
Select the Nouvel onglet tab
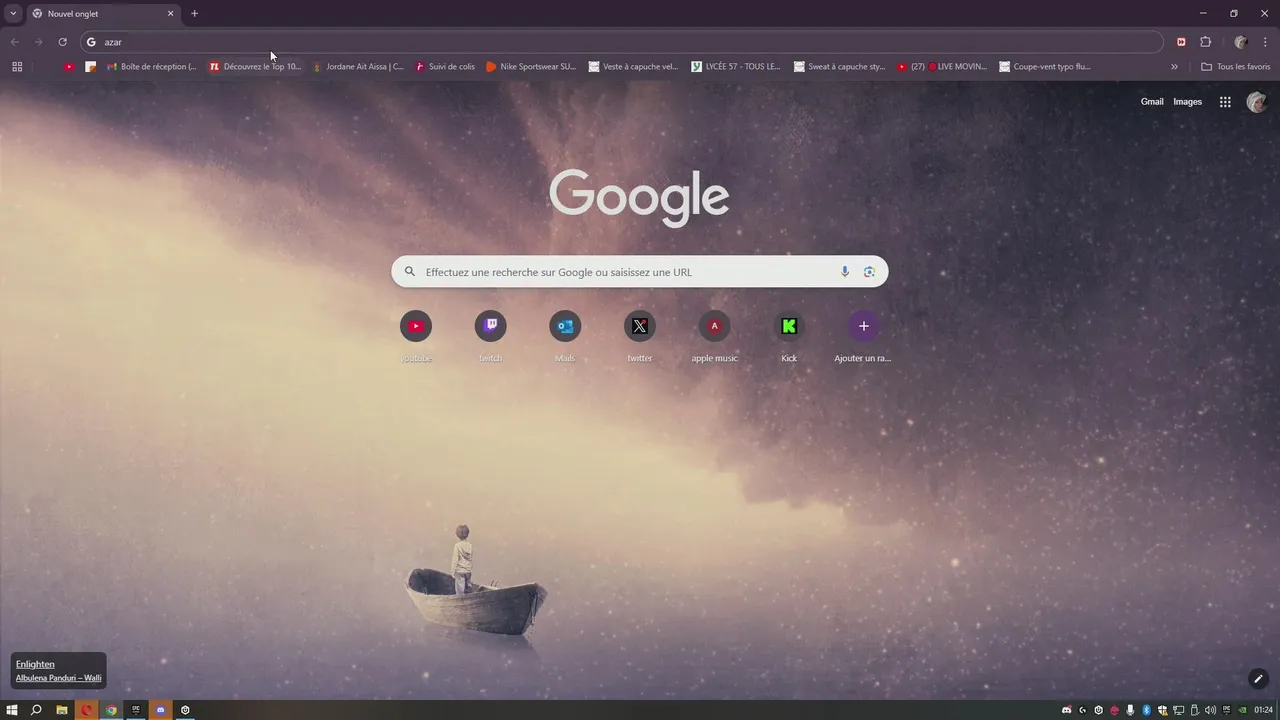pos(102,14)
